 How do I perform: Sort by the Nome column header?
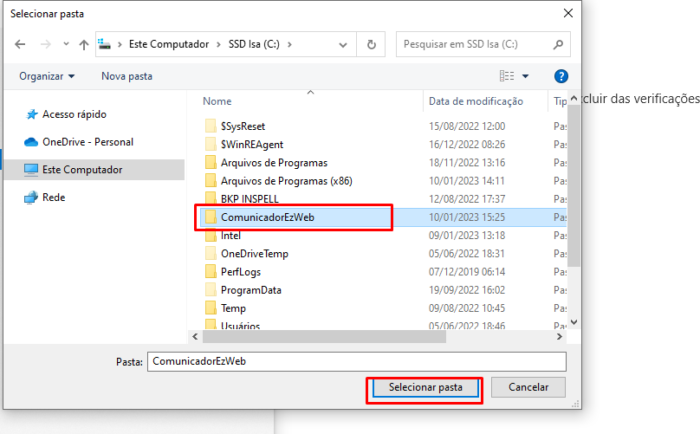coord(217,101)
